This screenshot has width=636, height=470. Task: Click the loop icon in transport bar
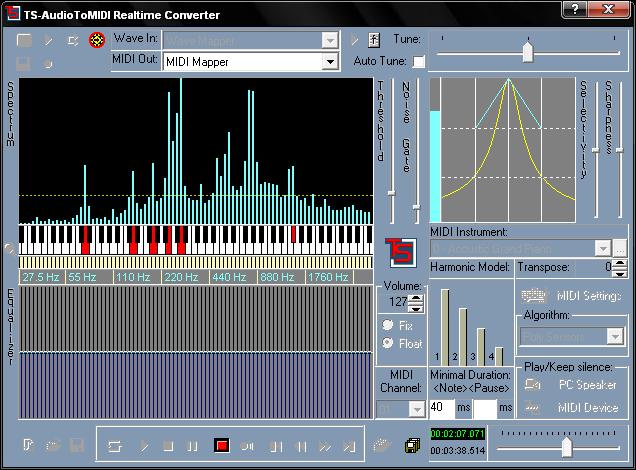point(115,447)
